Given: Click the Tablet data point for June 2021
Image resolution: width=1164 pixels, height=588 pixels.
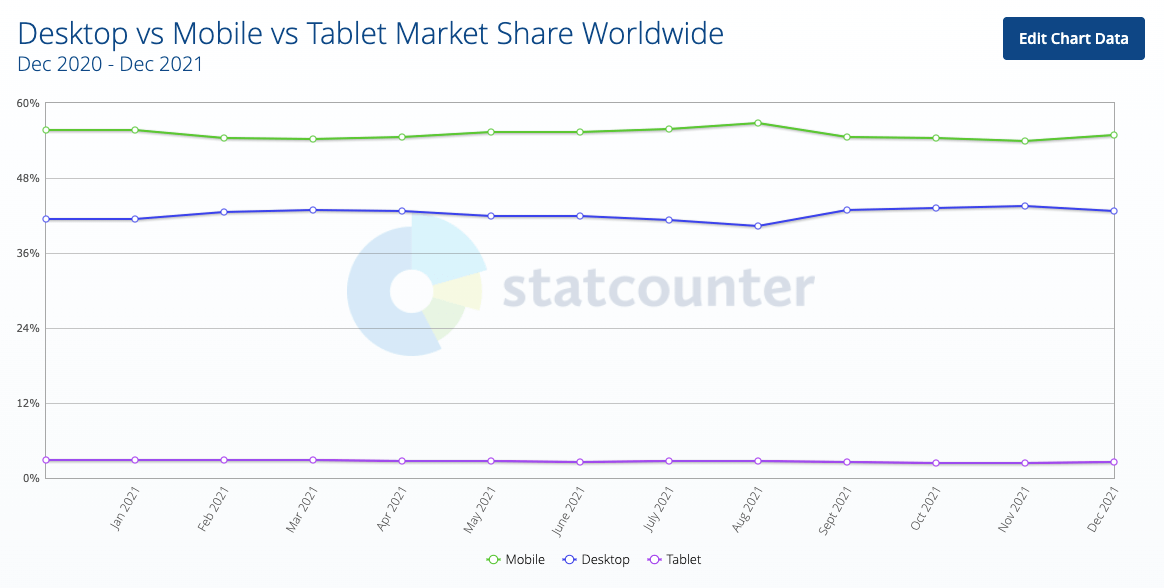Looking at the screenshot, I should [x=580, y=462].
